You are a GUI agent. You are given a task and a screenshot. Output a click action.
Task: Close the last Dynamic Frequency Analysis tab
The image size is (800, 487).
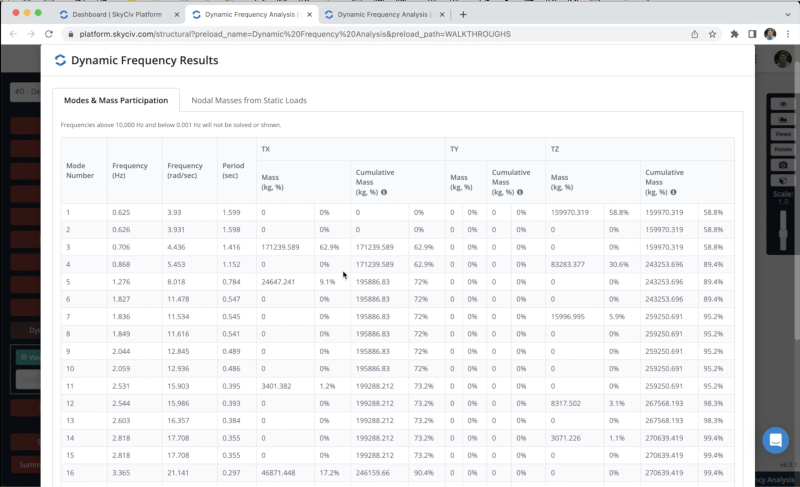pos(442,15)
